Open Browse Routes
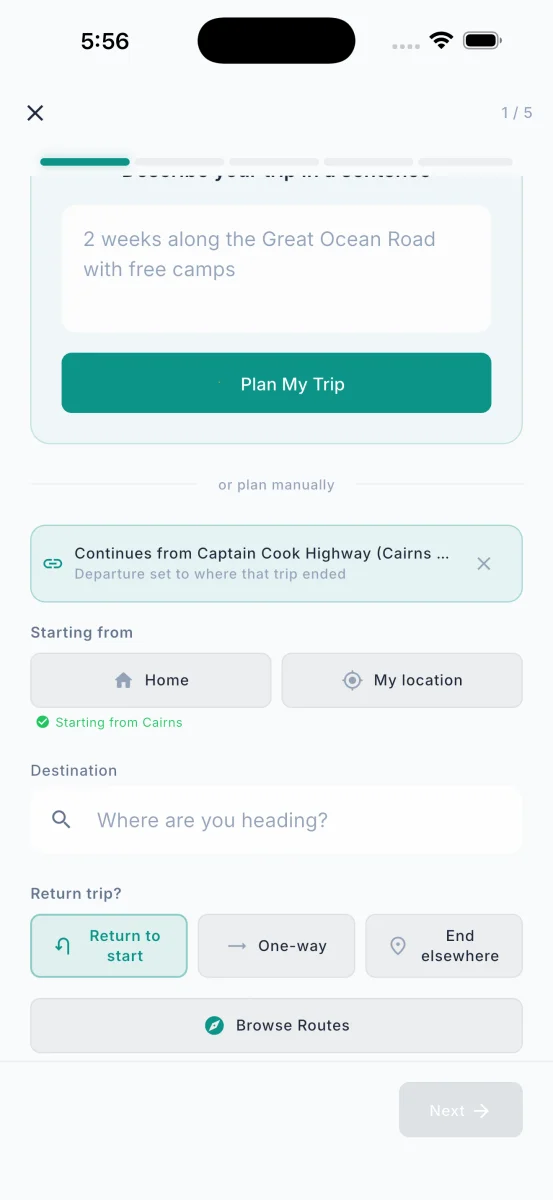This screenshot has width=553, height=1200. pos(276,1025)
